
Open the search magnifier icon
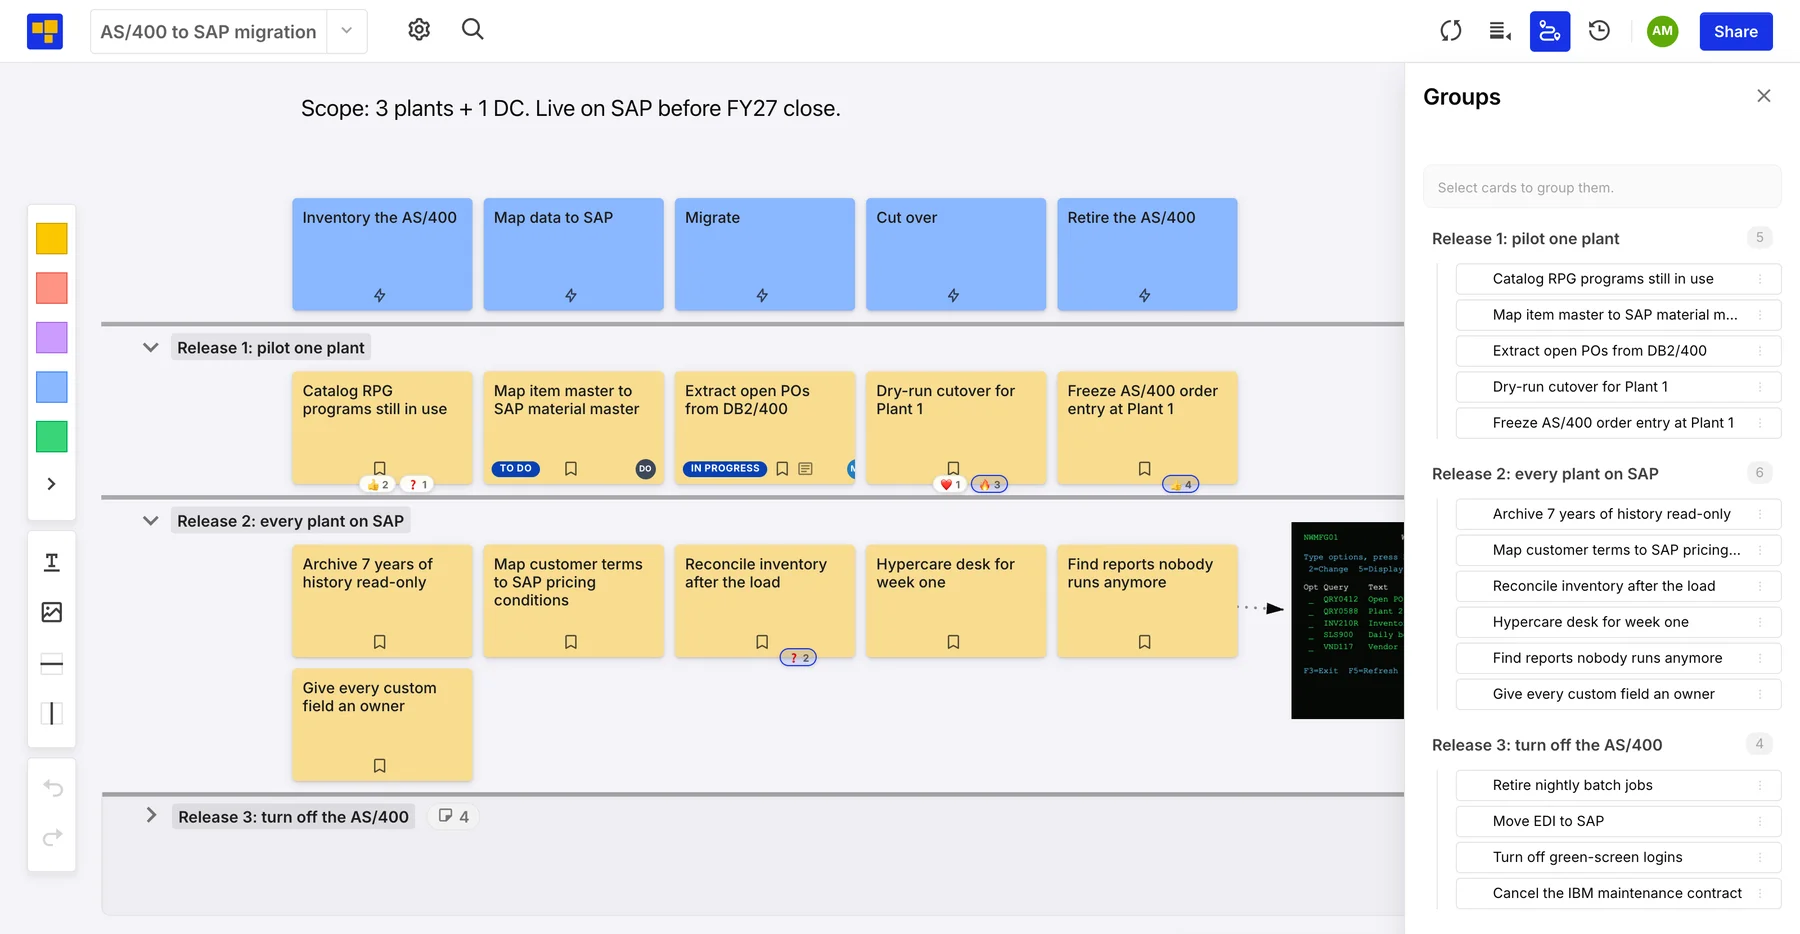473,30
